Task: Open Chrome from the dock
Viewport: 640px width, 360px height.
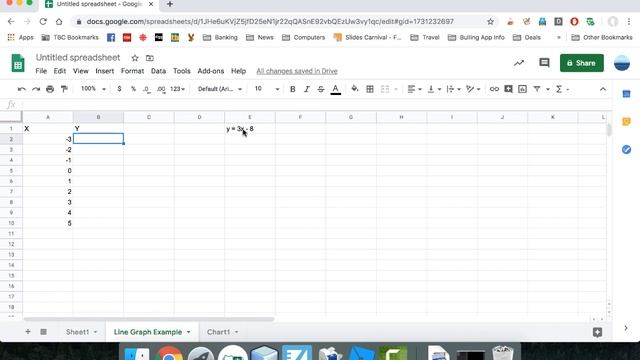Action: 168,354
